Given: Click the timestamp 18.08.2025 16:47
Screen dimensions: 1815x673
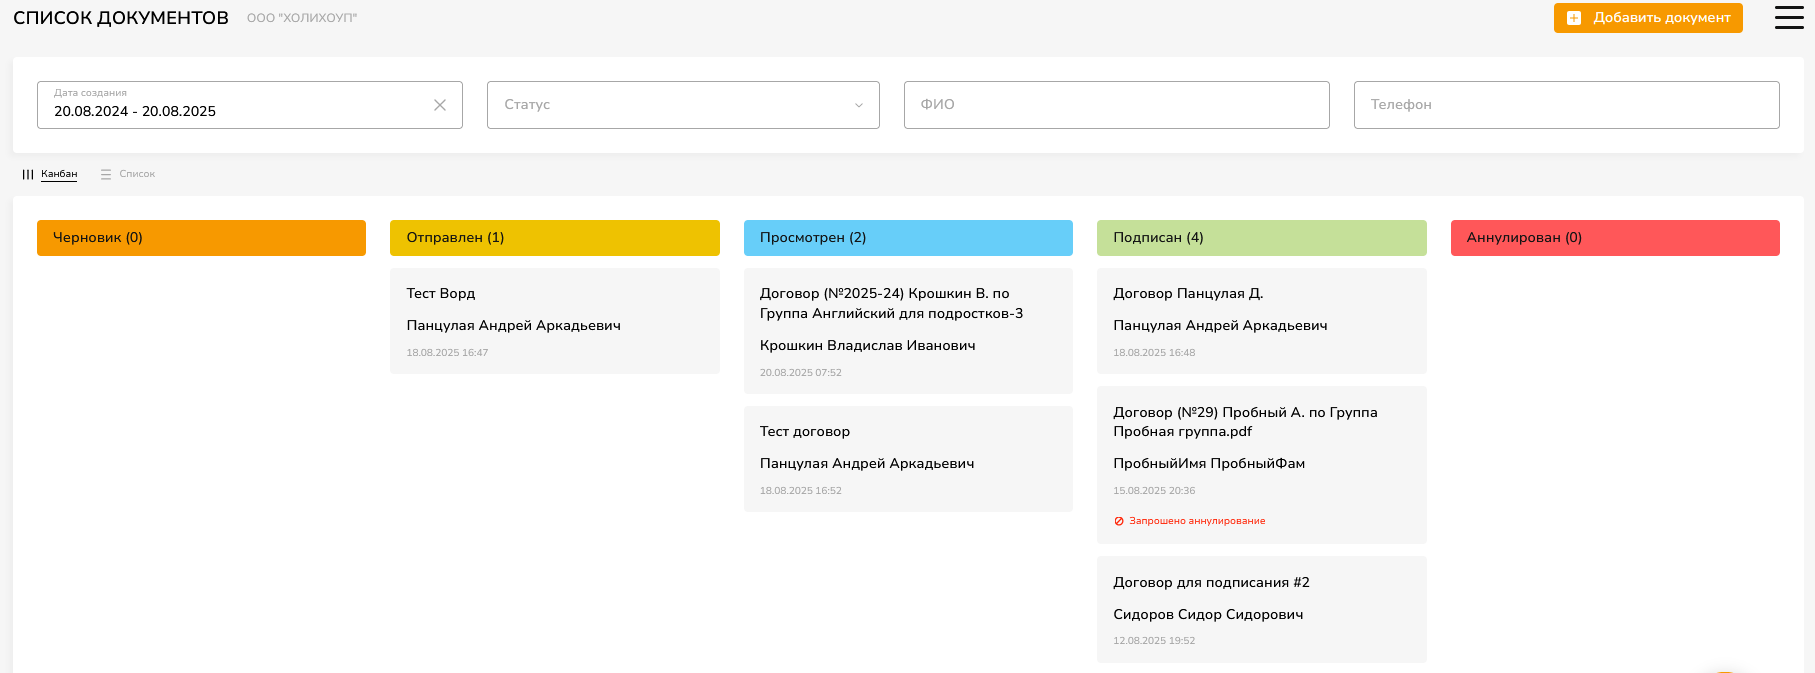Looking at the screenshot, I should [447, 353].
